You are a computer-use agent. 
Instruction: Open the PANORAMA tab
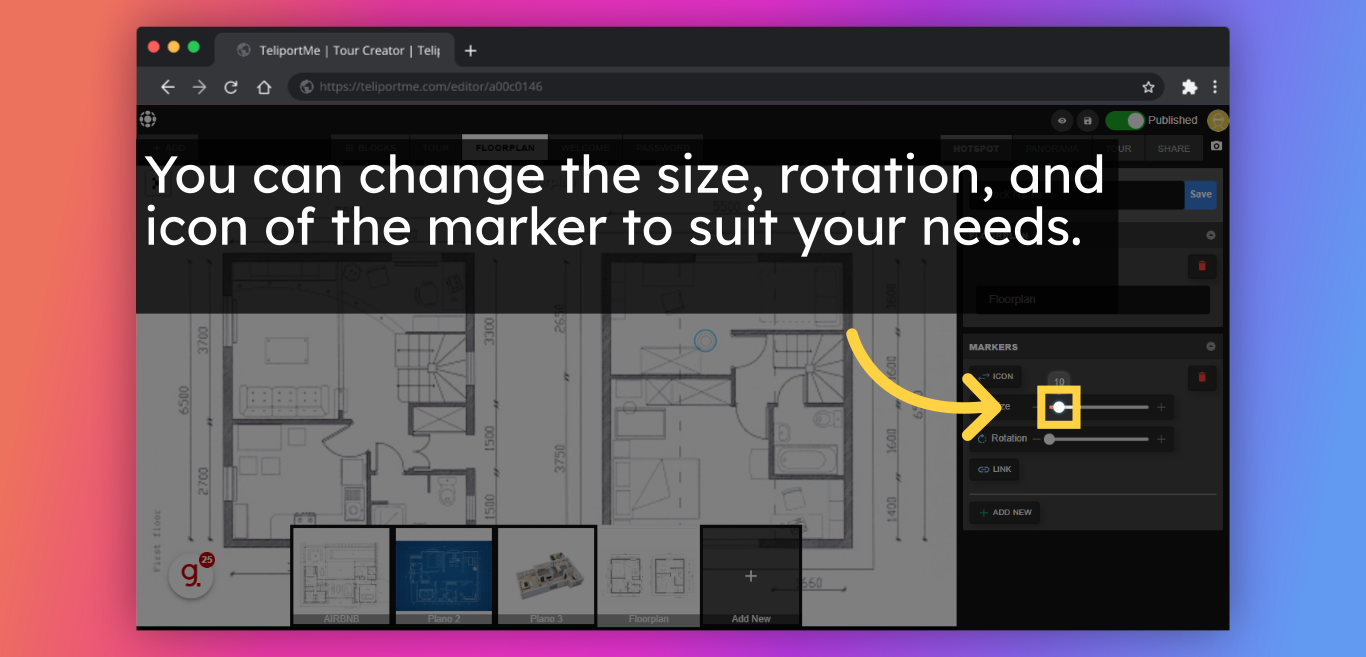coord(1051,149)
